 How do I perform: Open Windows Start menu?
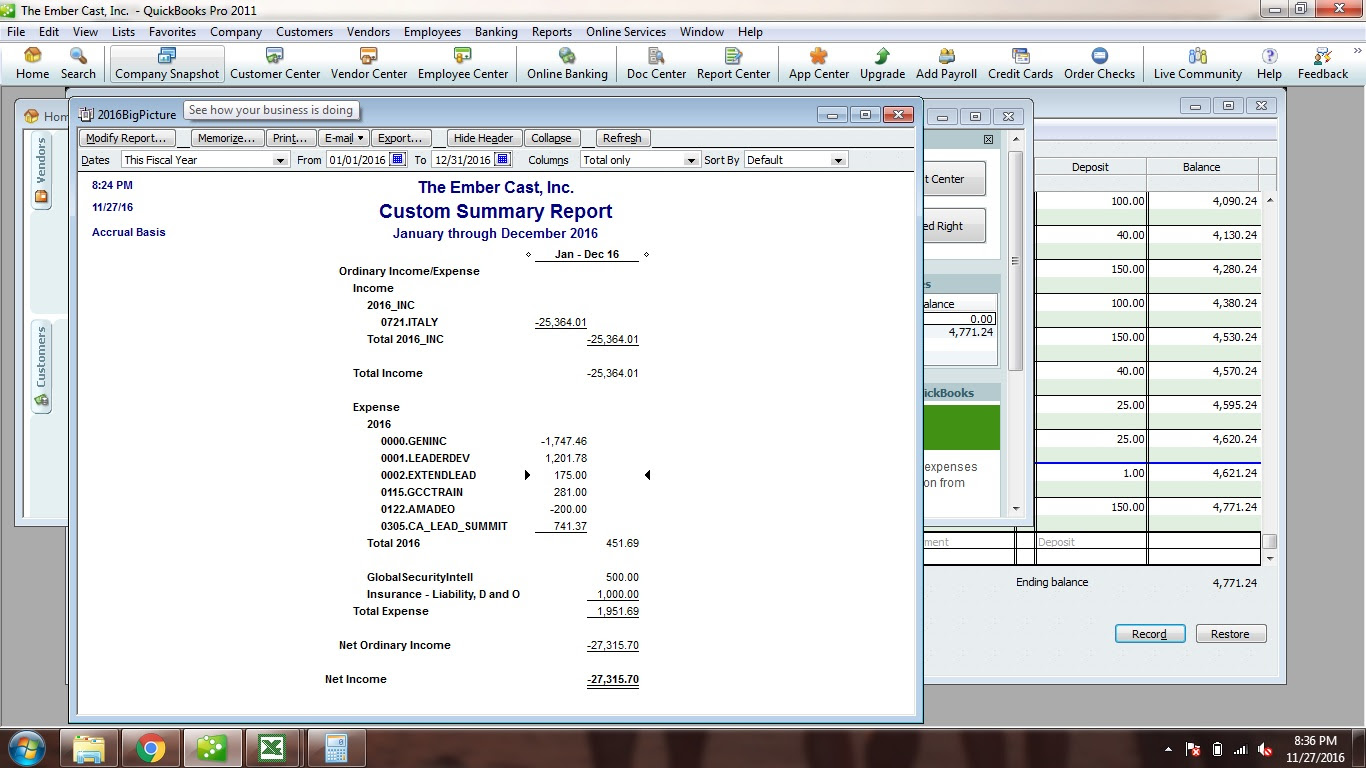(x=27, y=747)
